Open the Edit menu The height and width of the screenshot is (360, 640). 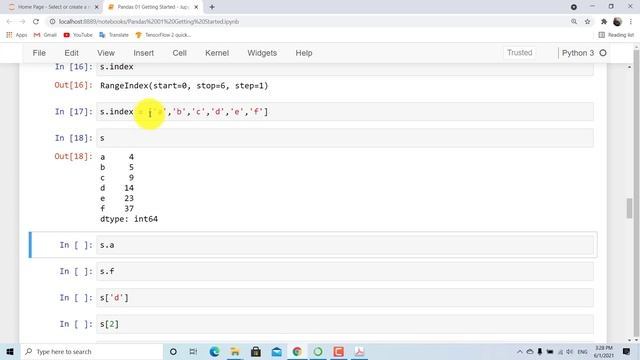click(71, 53)
